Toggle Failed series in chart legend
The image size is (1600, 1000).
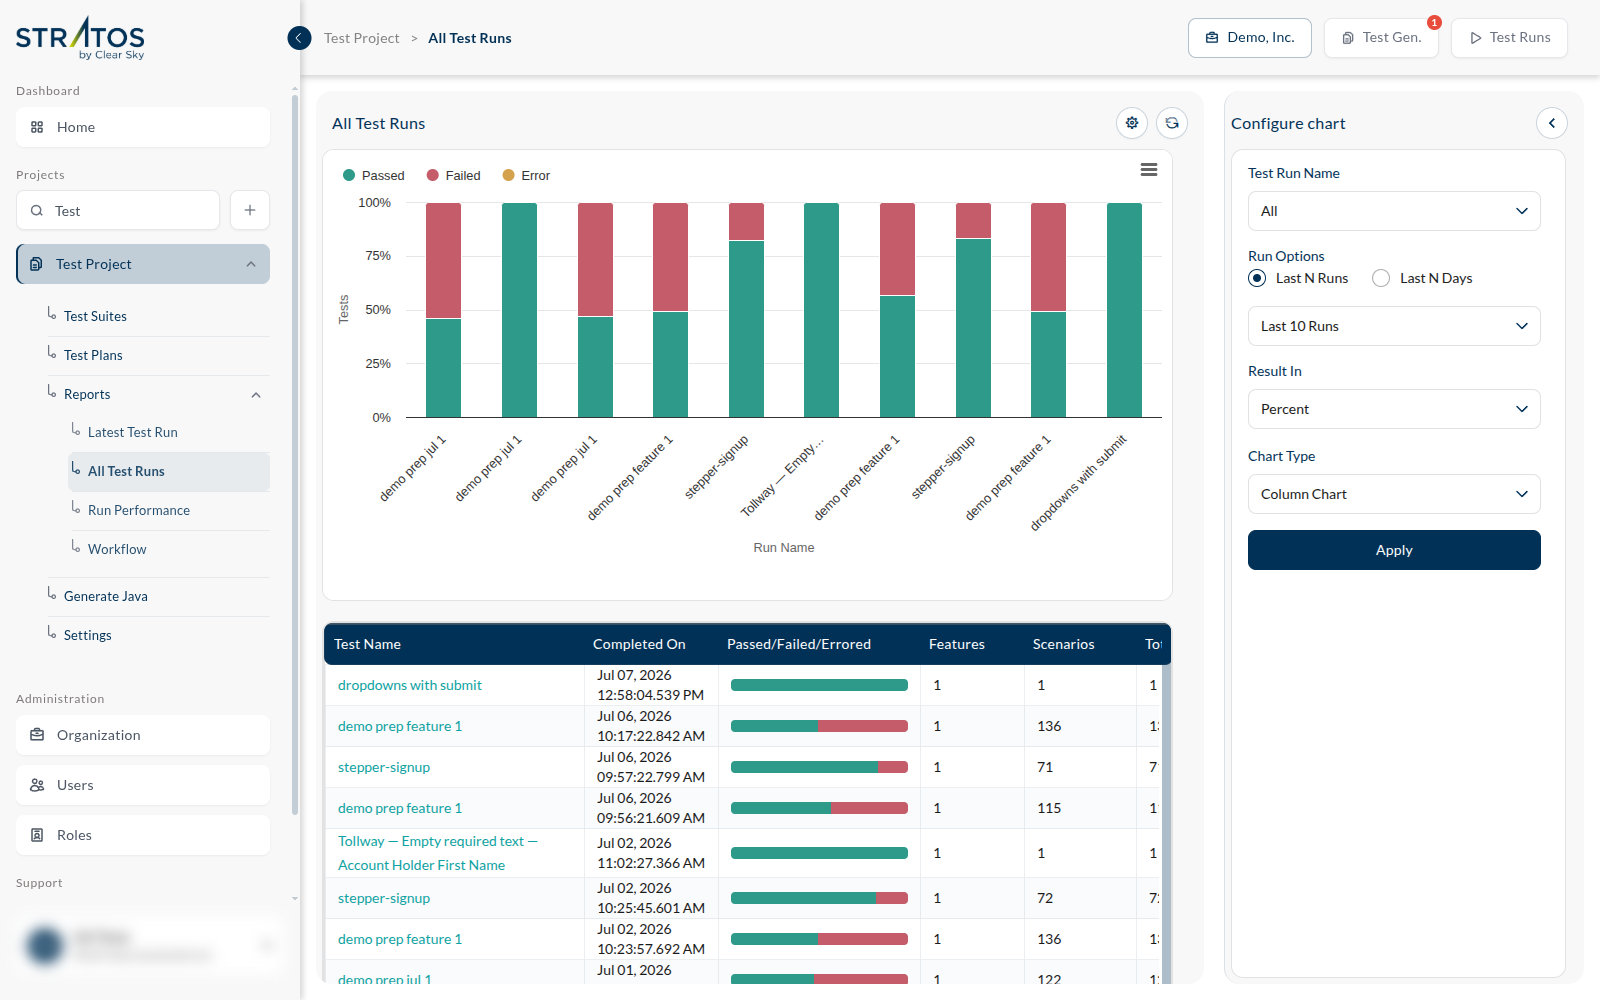click(x=453, y=175)
